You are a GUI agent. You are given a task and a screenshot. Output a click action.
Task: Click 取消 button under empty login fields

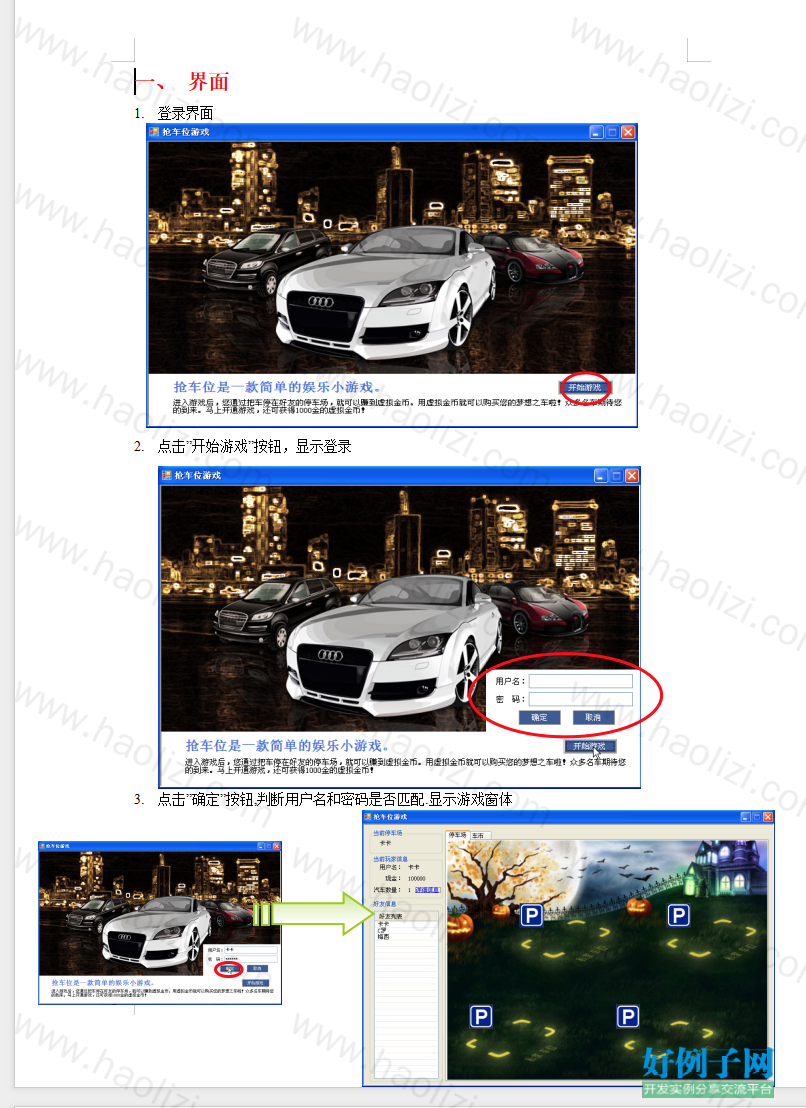(593, 717)
